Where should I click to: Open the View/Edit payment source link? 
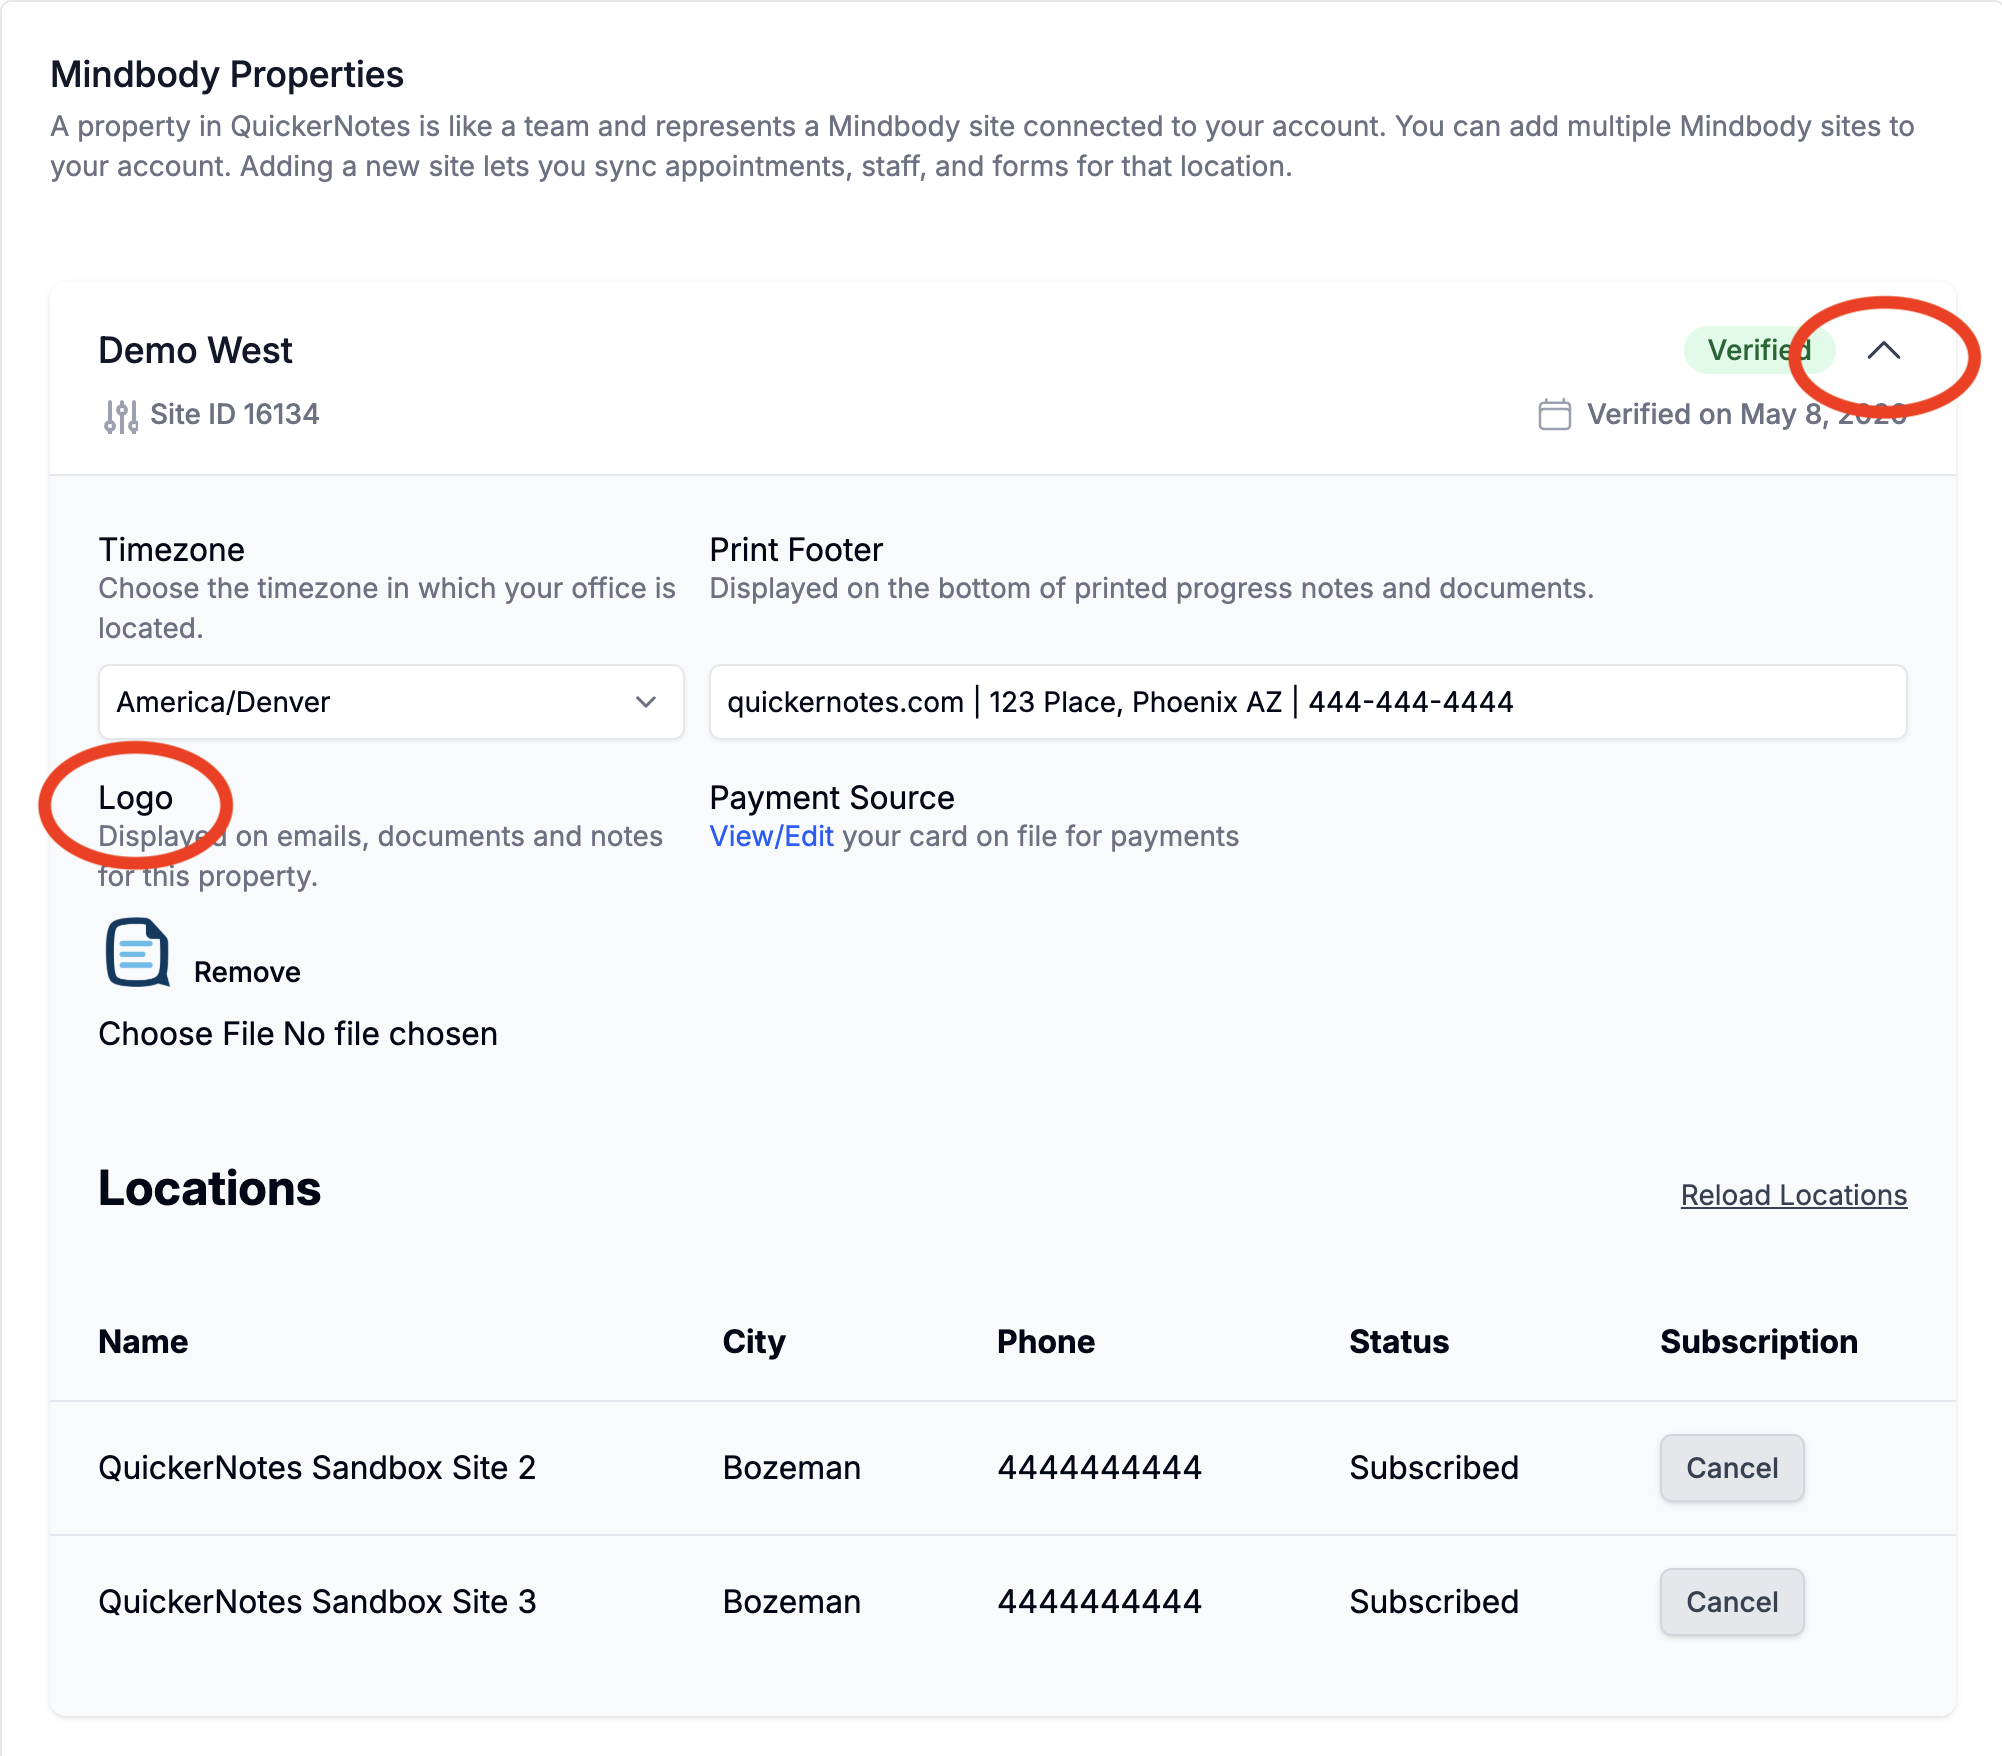click(x=771, y=836)
